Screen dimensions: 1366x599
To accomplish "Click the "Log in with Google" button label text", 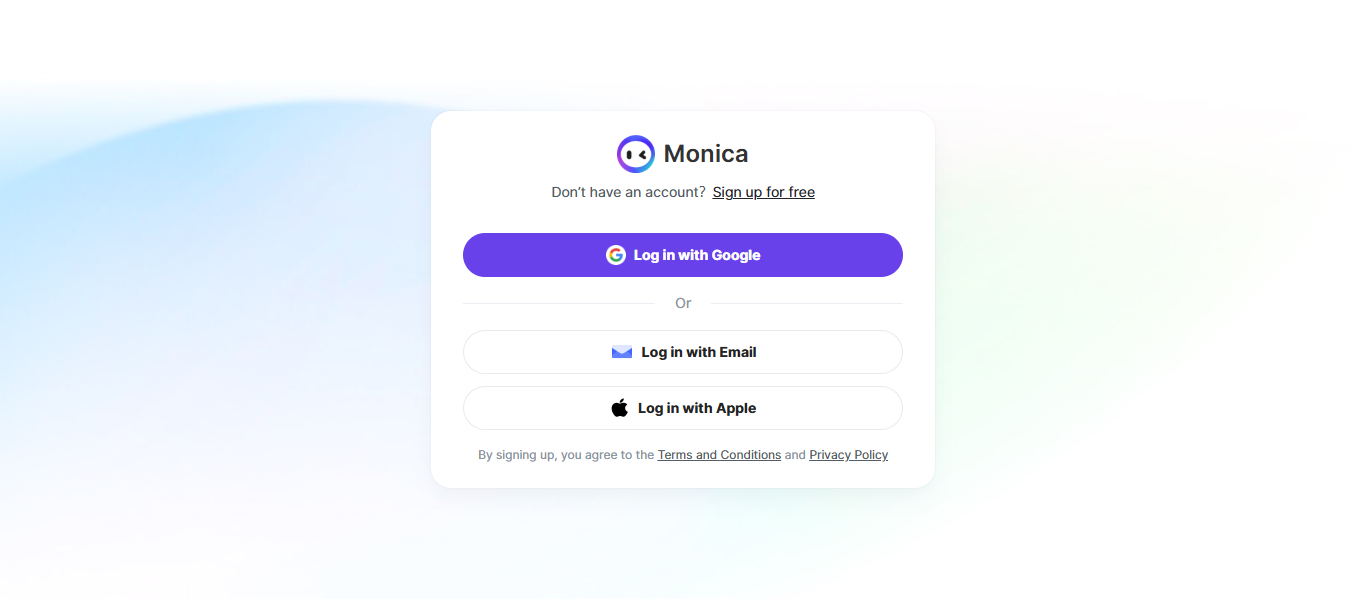I will tap(697, 255).
